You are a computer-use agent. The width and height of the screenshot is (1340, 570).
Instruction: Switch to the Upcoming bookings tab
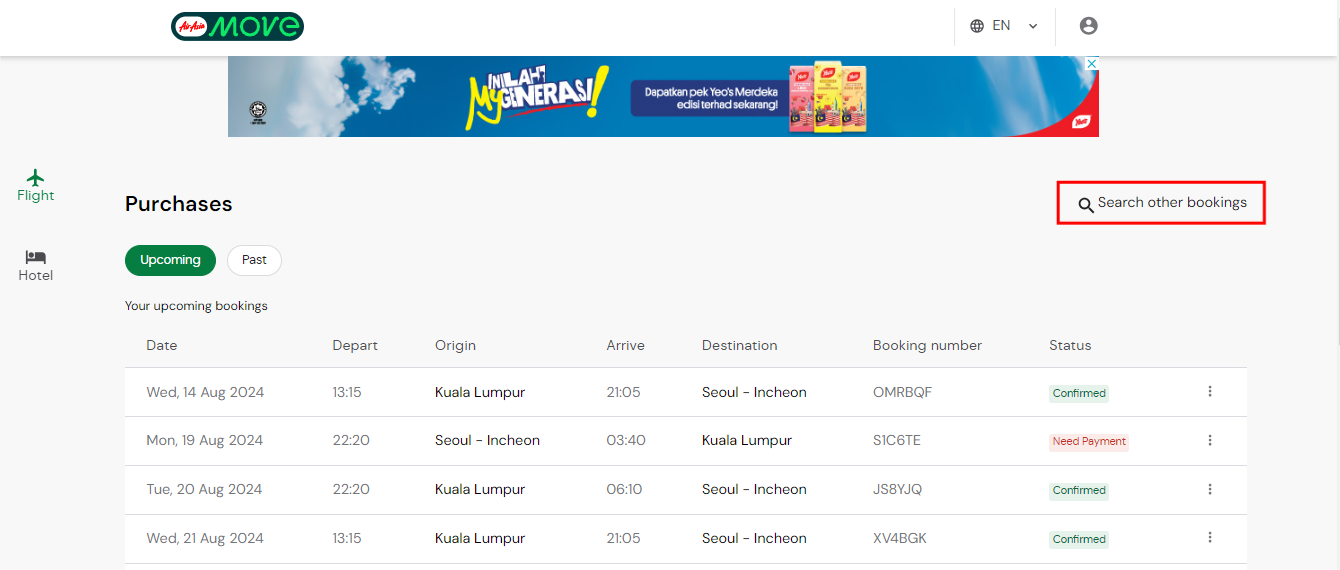coord(170,260)
